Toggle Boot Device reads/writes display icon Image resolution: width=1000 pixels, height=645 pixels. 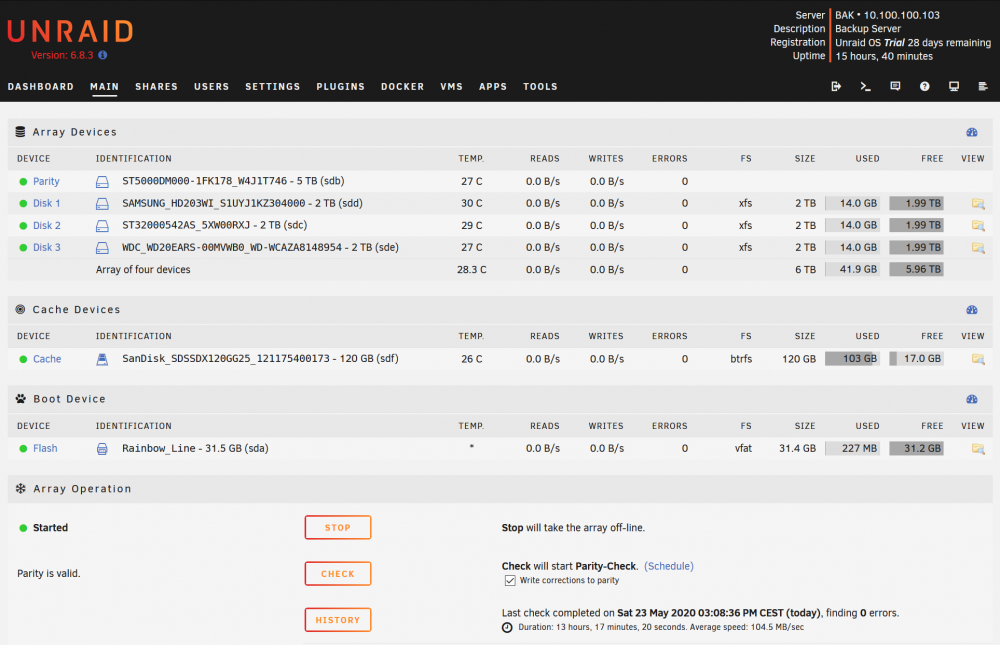pos(972,399)
